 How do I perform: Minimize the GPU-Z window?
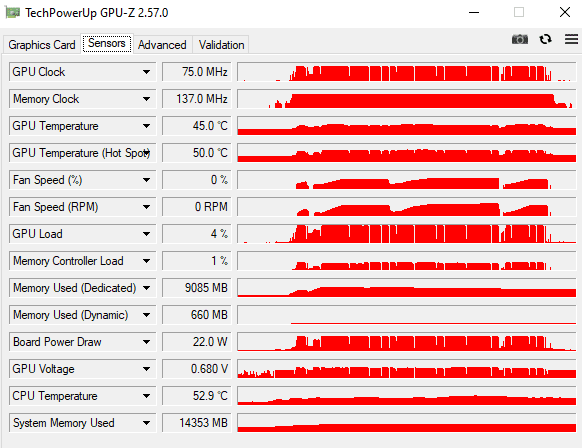coord(474,13)
